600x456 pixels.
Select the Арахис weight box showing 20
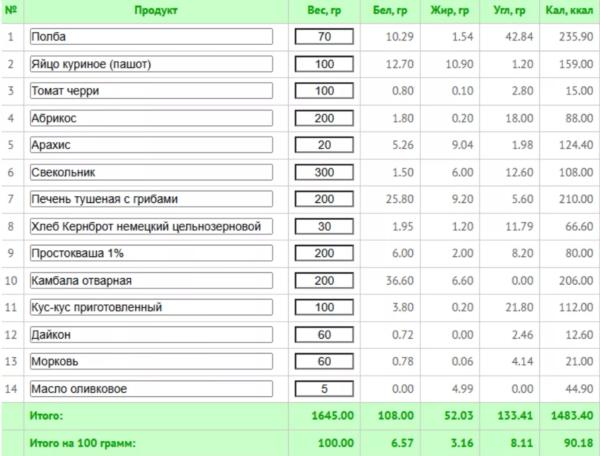click(324, 145)
